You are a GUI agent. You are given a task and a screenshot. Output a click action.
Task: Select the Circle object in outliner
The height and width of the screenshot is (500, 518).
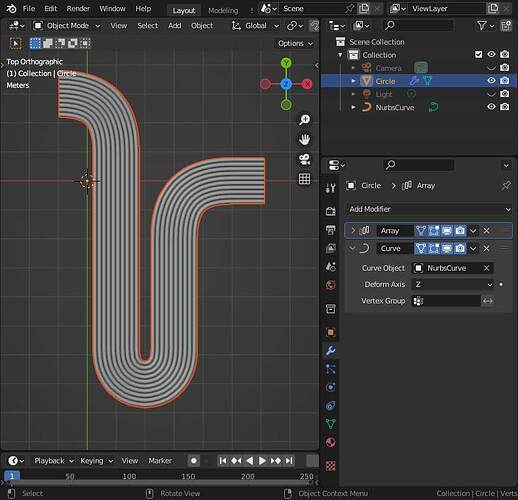point(385,81)
